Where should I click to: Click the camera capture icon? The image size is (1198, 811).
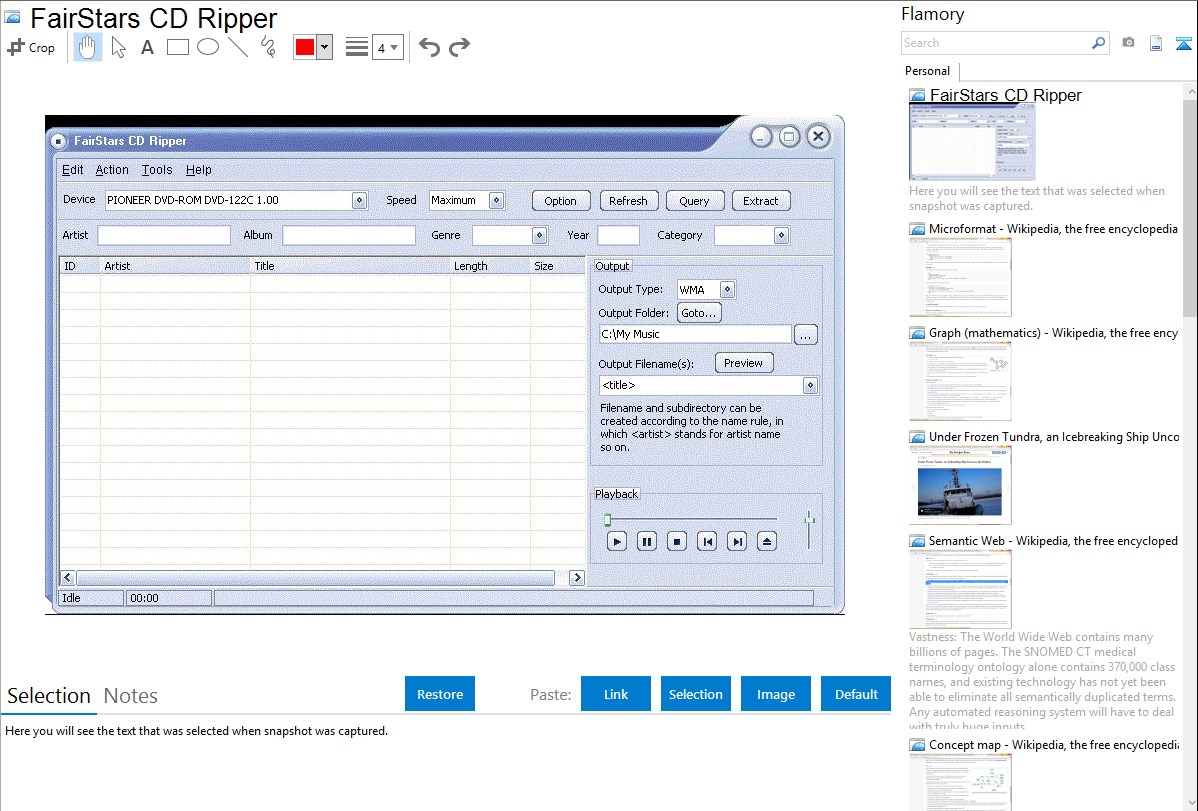coord(1128,43)
